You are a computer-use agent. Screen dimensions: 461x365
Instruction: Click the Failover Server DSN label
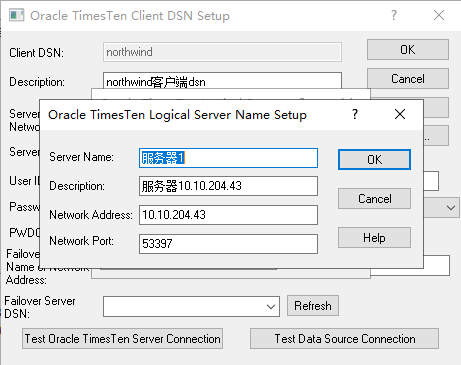(40, 307)
